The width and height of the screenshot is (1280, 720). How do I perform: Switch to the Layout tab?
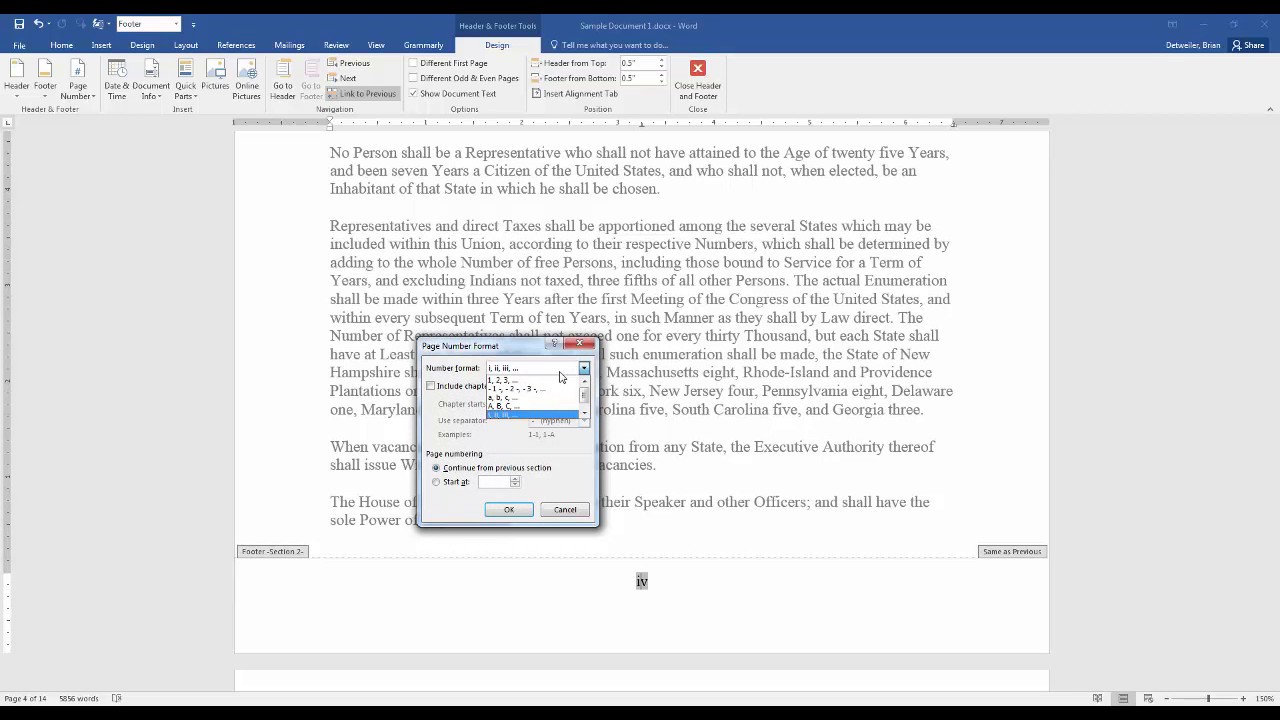point(185,45)
